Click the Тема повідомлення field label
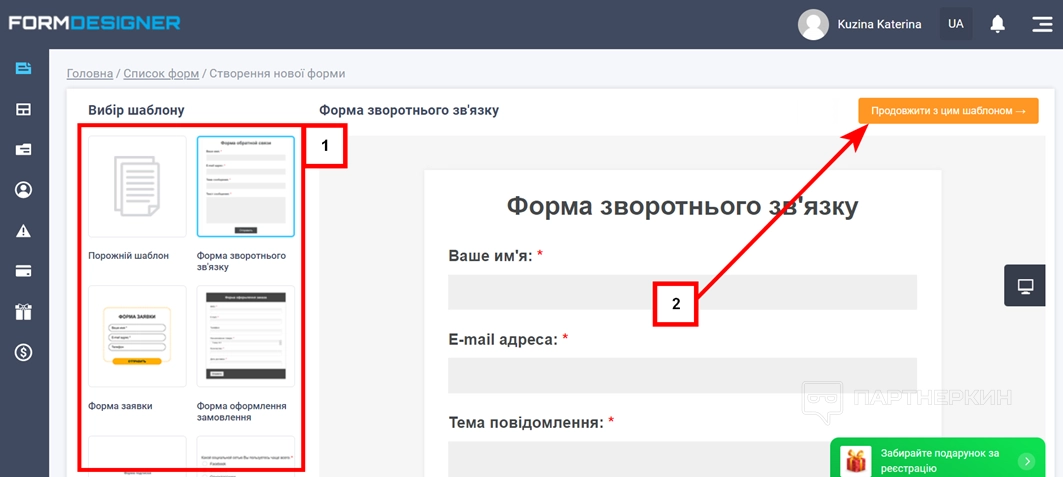 [x=525, y=423]
